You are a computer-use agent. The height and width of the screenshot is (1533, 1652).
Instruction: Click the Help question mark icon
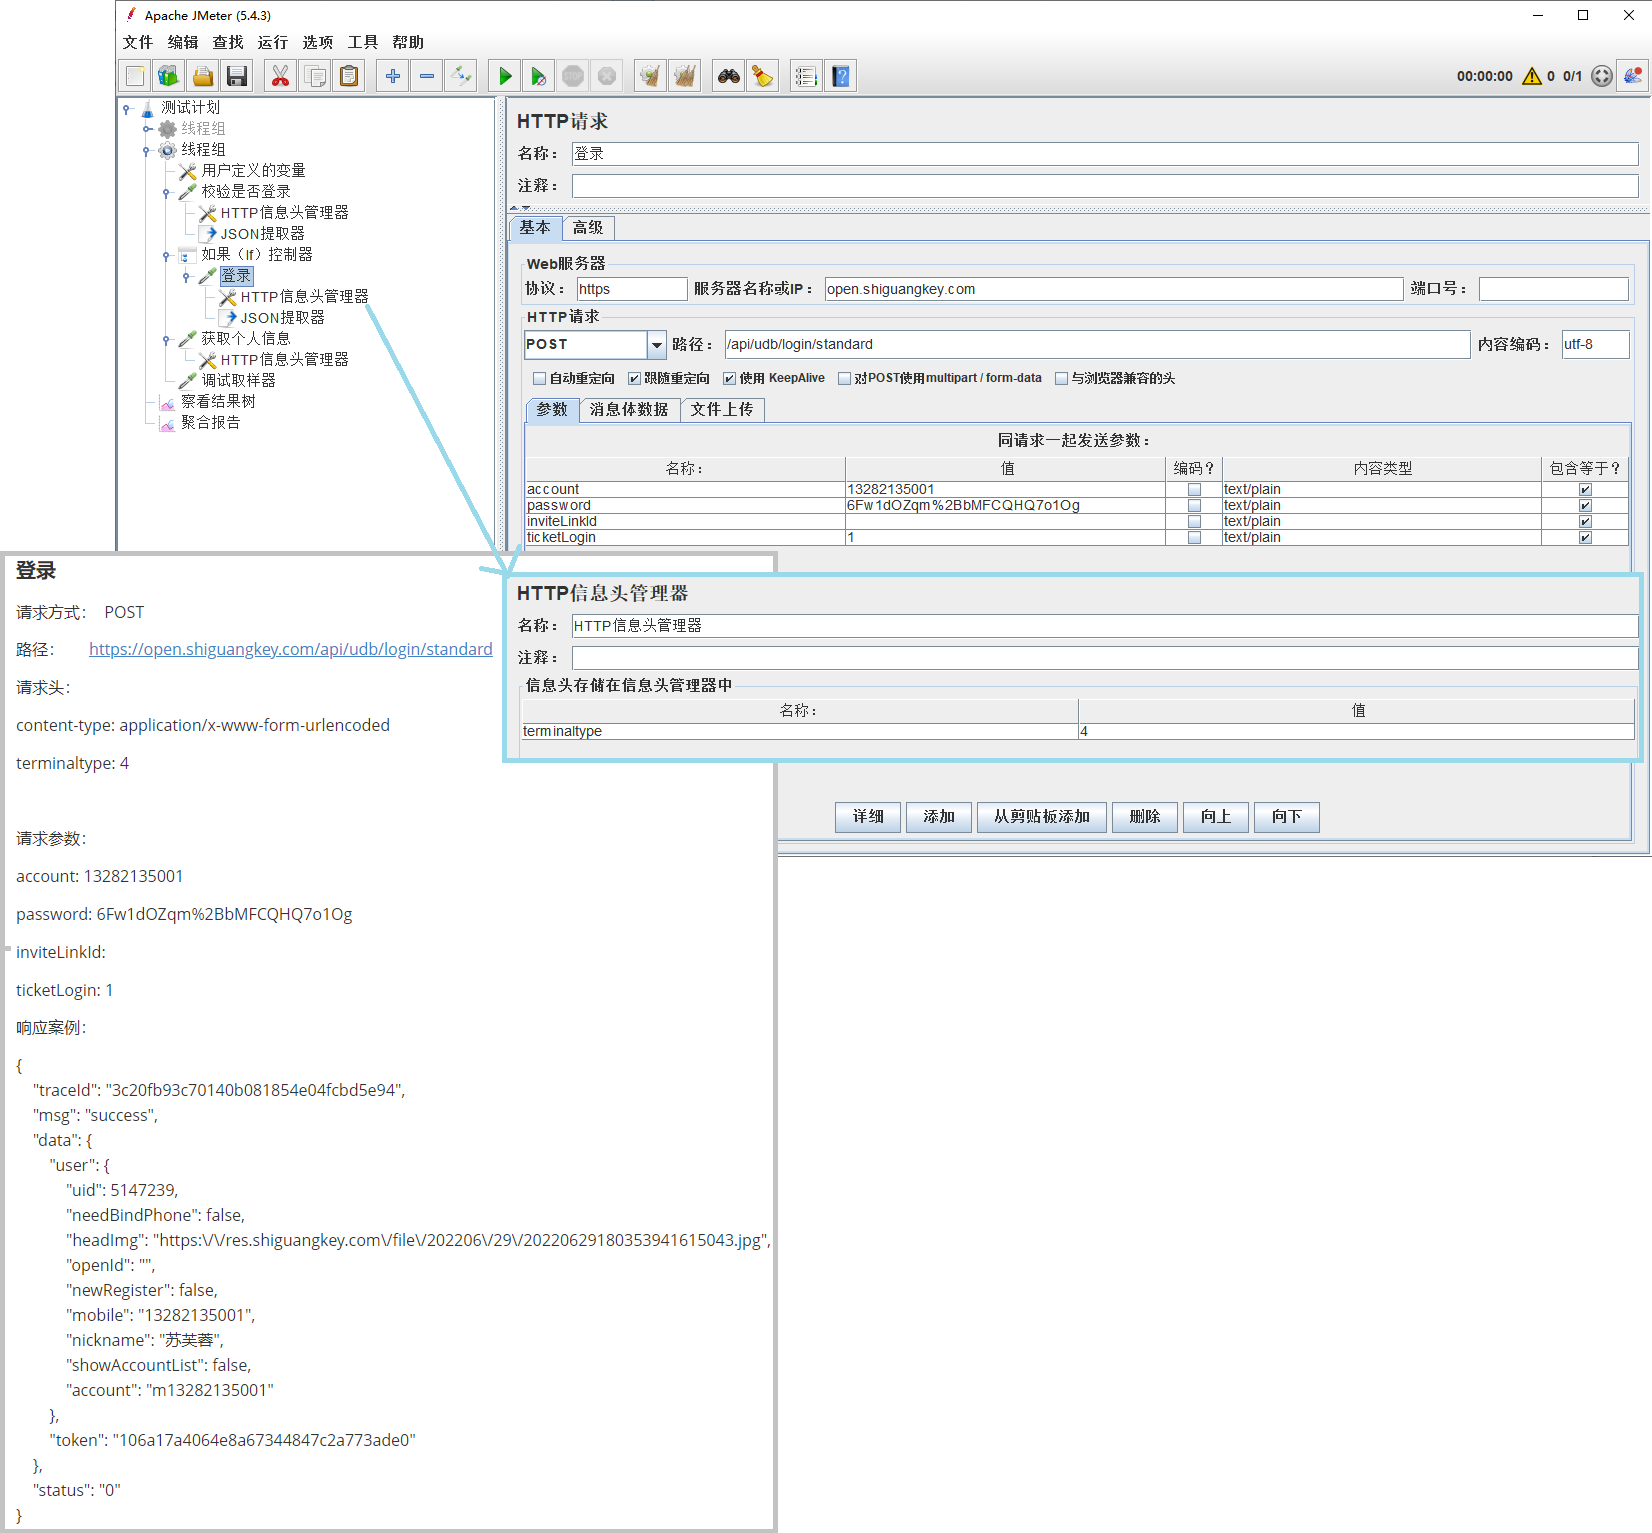click(841, 76)
